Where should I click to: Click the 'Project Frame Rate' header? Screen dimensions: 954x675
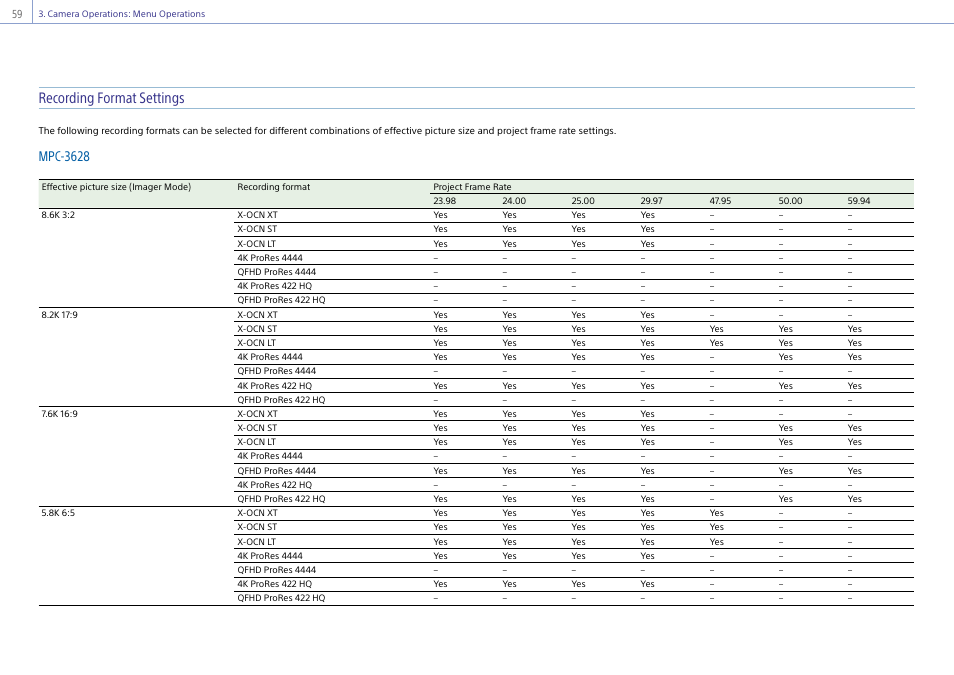pos(472,187)
